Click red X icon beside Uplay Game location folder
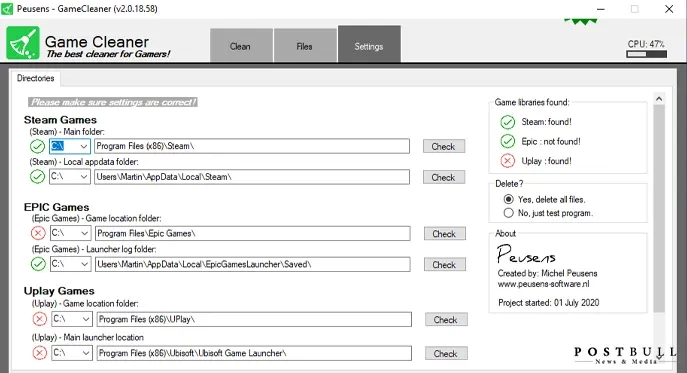 (39, 320)
